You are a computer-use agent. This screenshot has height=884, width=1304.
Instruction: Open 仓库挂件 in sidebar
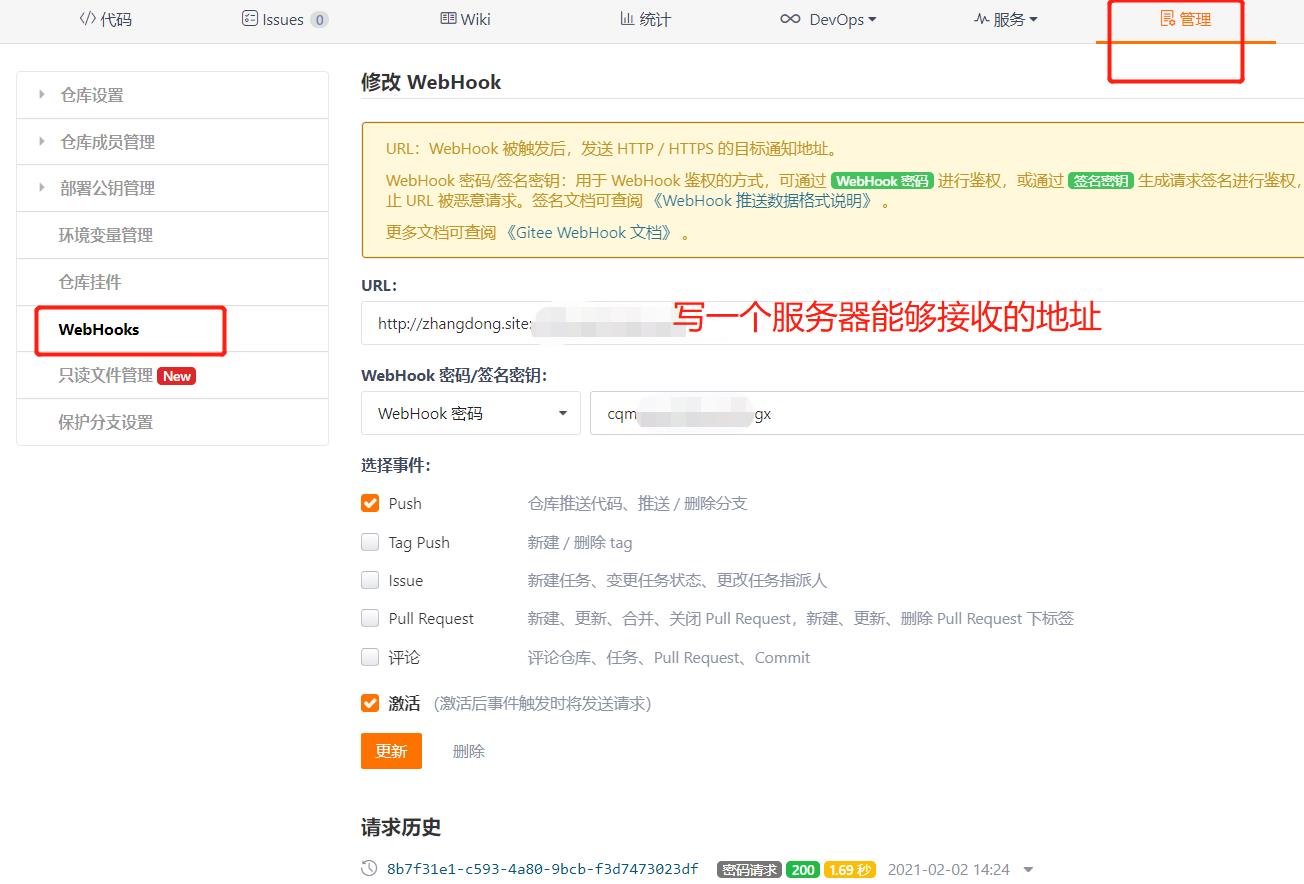pos(173,282)
